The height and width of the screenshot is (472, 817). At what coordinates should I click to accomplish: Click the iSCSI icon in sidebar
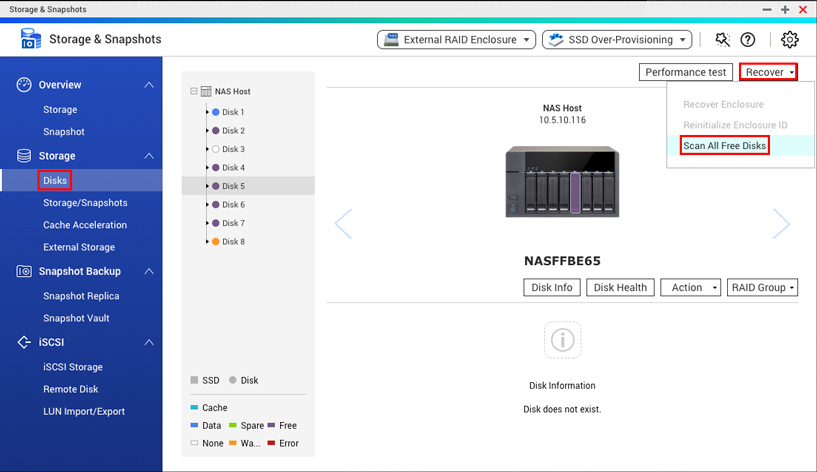[x=24, y=342]
